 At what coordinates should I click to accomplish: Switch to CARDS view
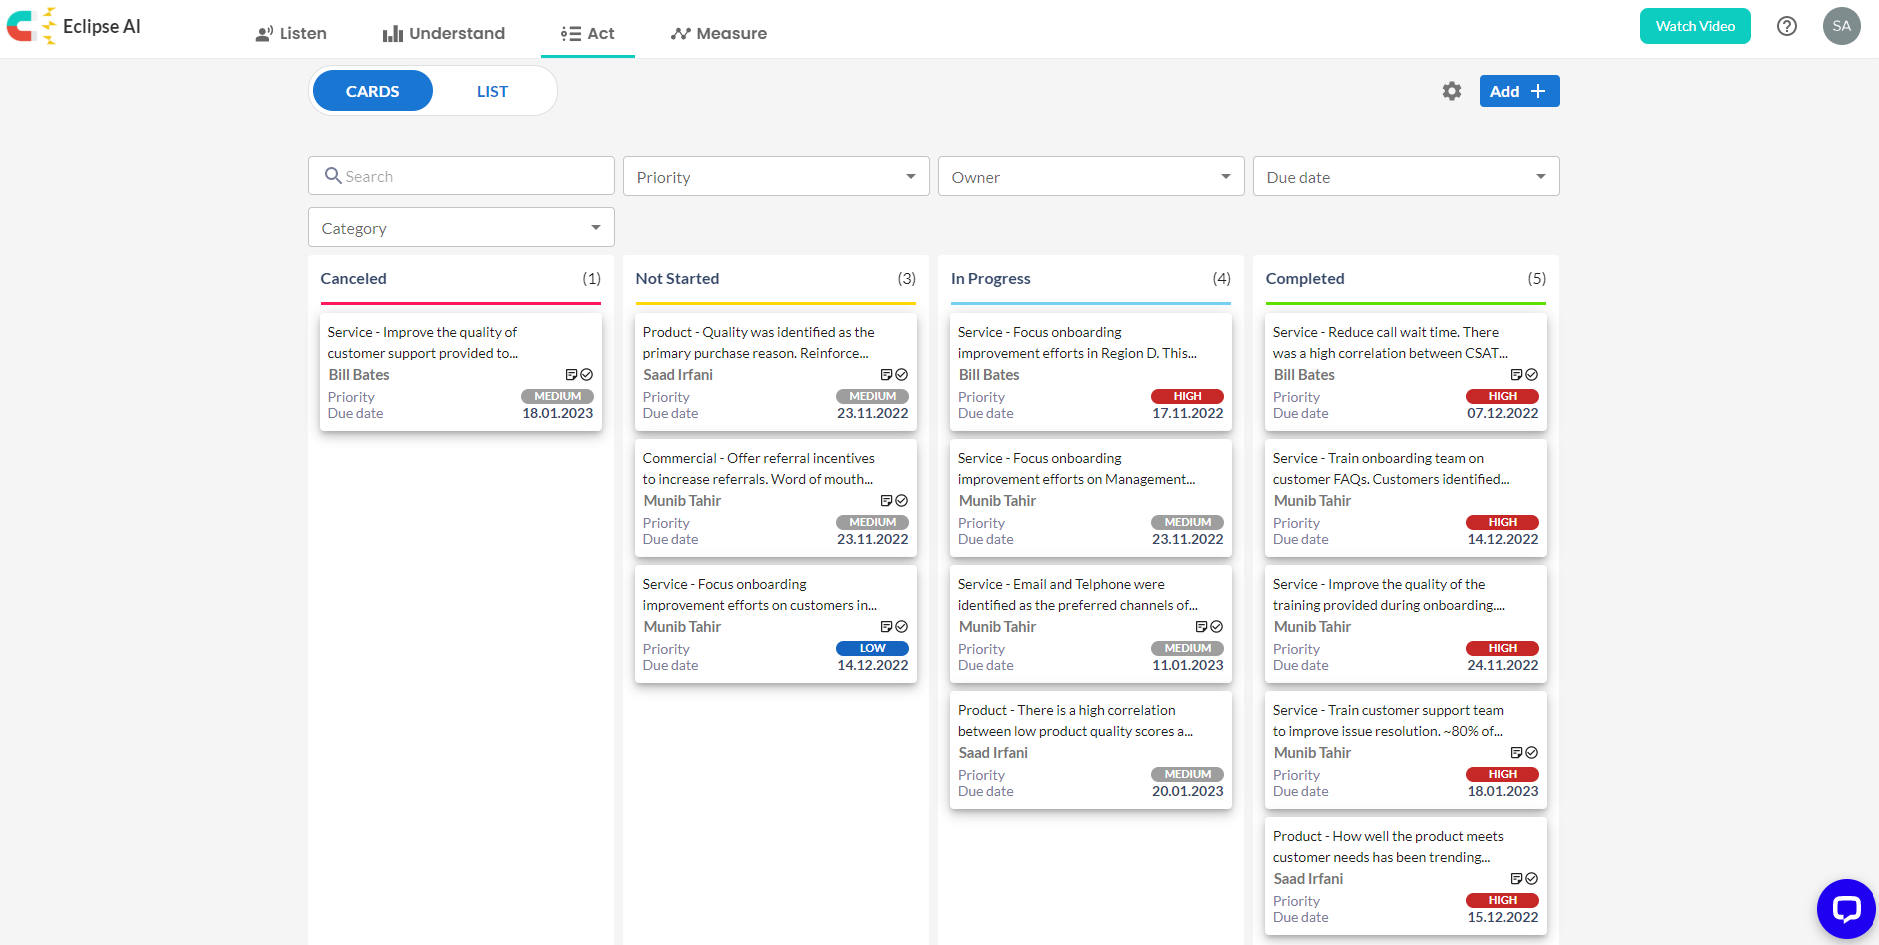pos(372,91)
